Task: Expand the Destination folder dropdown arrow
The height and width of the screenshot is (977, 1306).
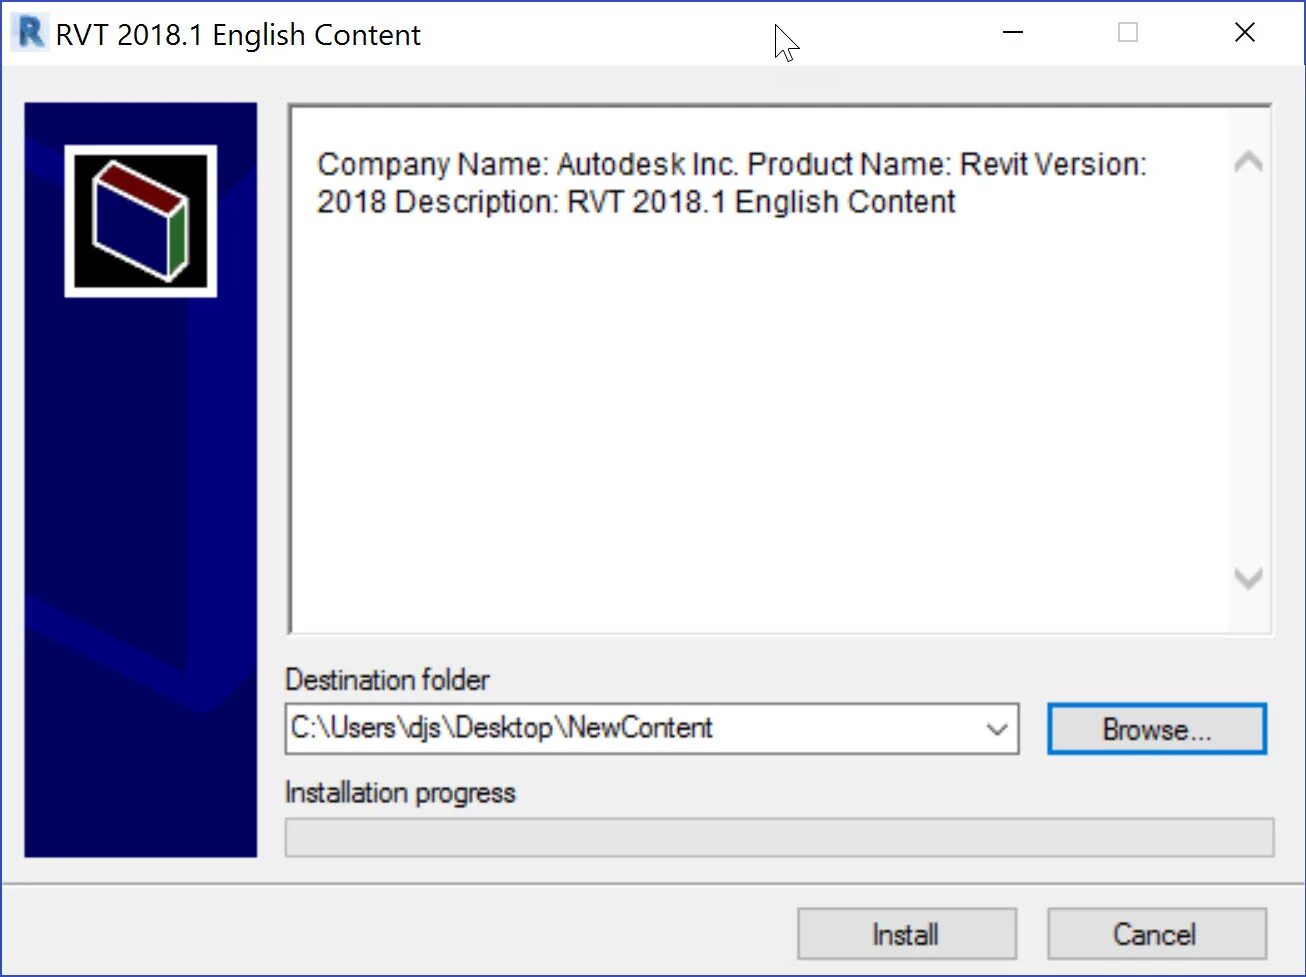Action: click(996, 729)
